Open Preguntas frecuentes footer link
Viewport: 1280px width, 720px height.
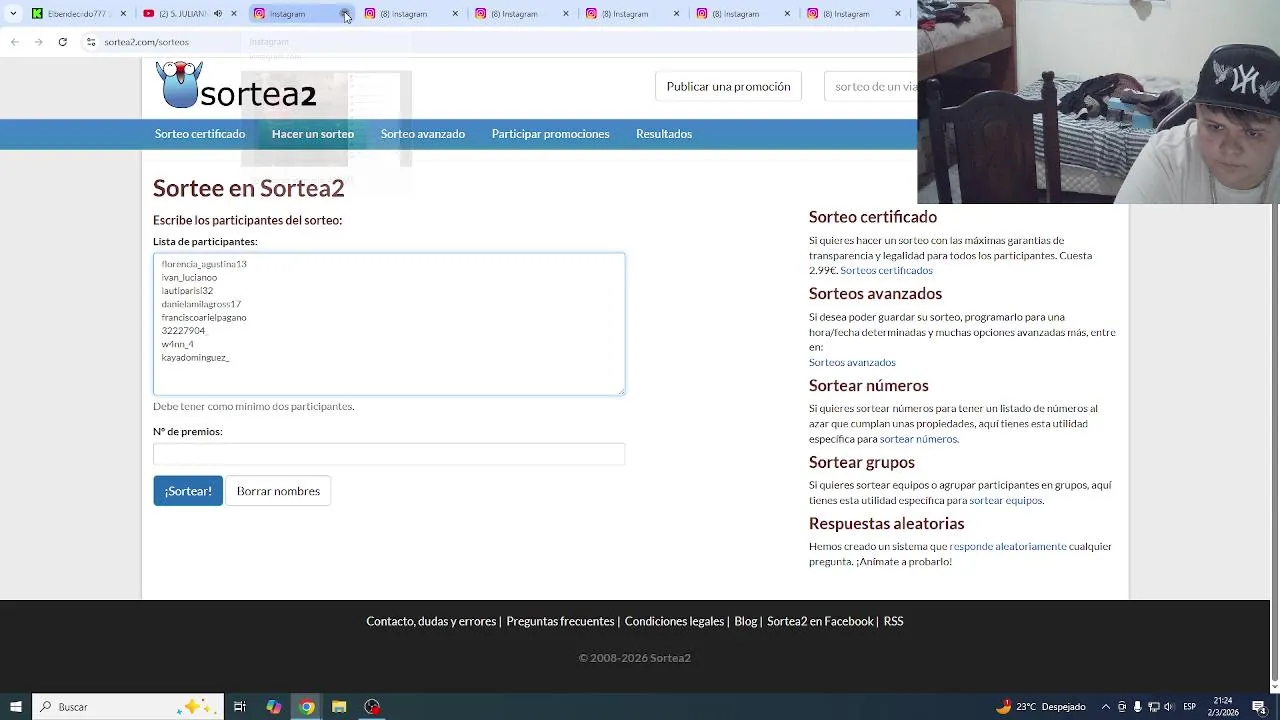[x=560, y=622]
